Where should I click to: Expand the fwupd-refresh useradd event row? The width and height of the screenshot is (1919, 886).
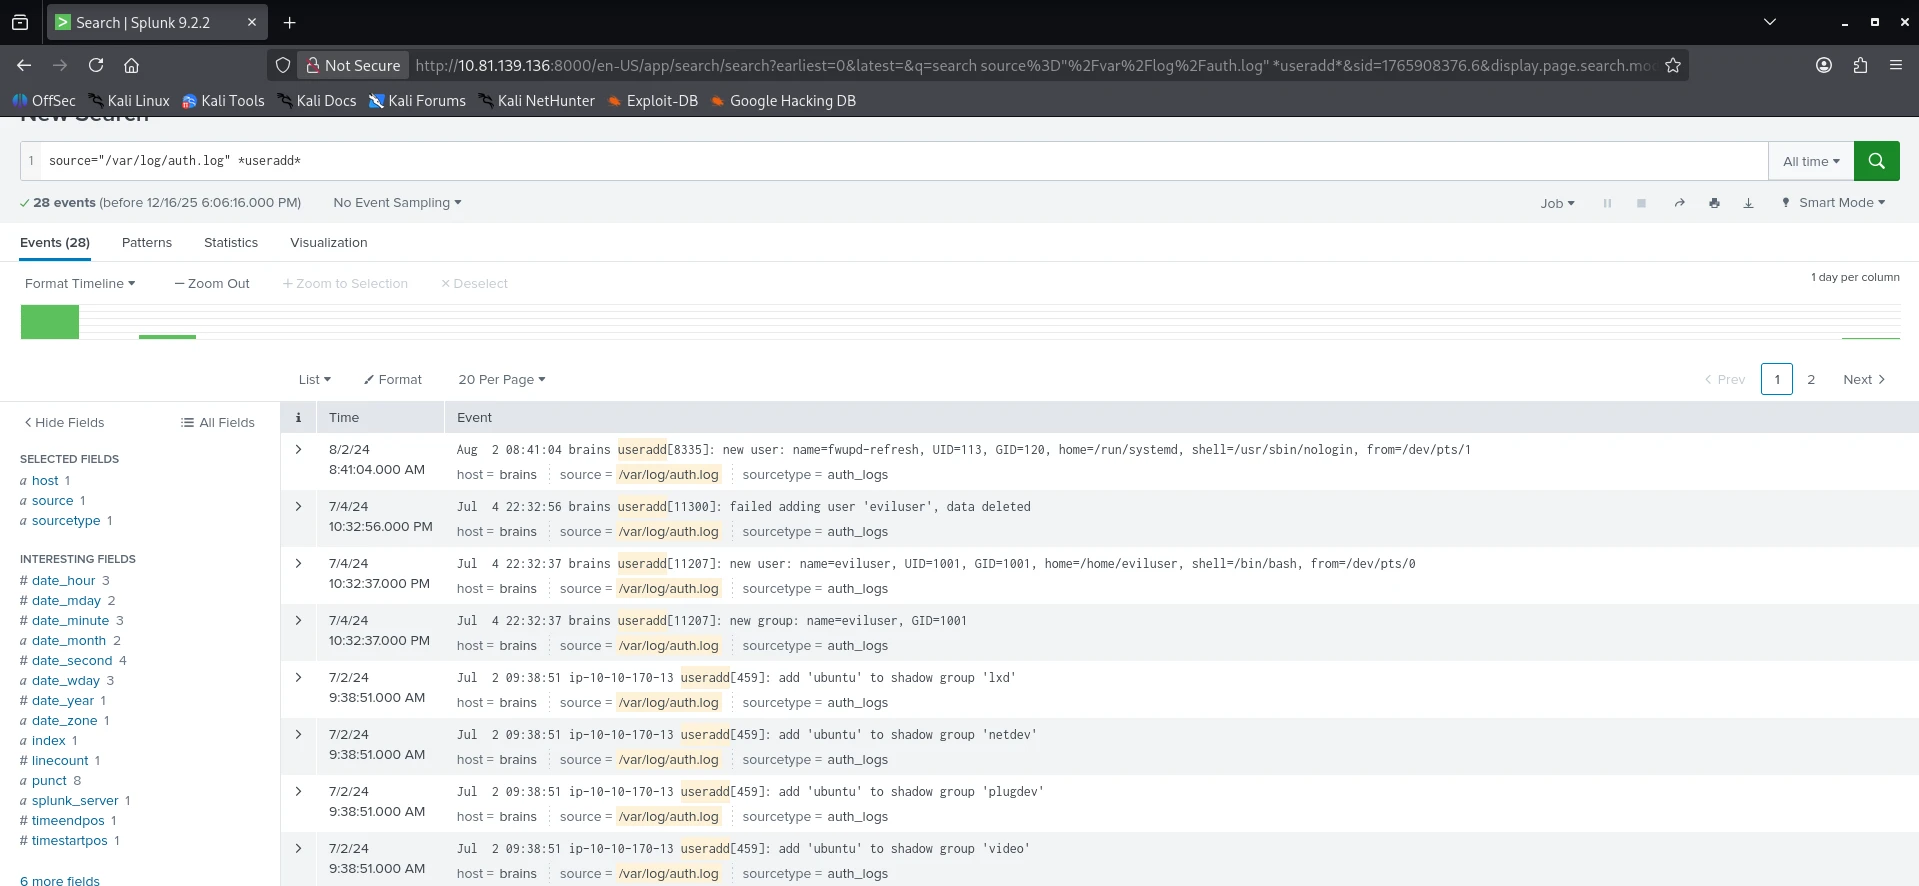[298, 450]
